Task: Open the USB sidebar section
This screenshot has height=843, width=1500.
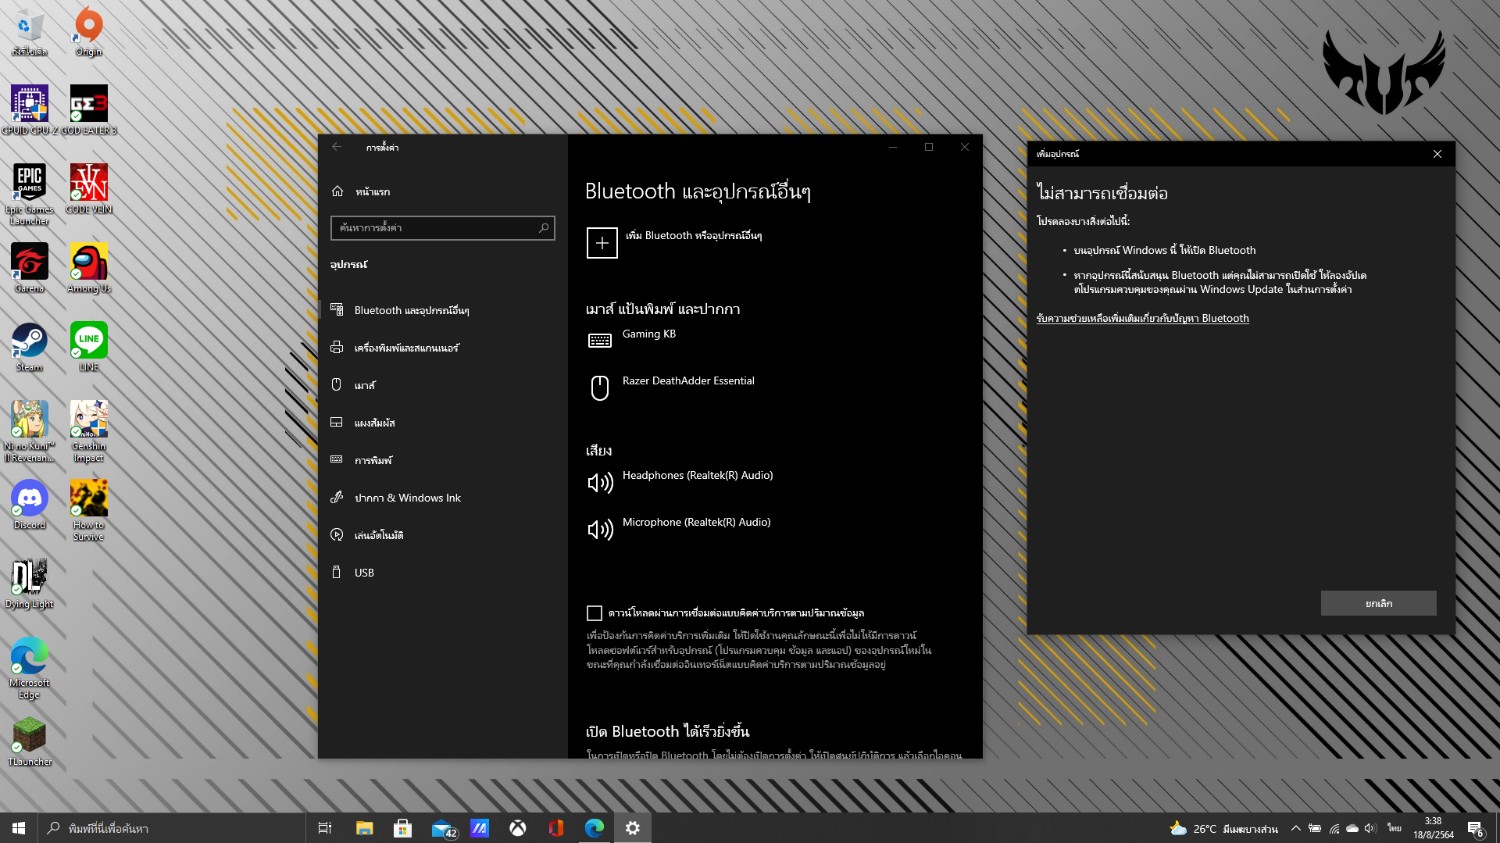Action: coord(443,573)
